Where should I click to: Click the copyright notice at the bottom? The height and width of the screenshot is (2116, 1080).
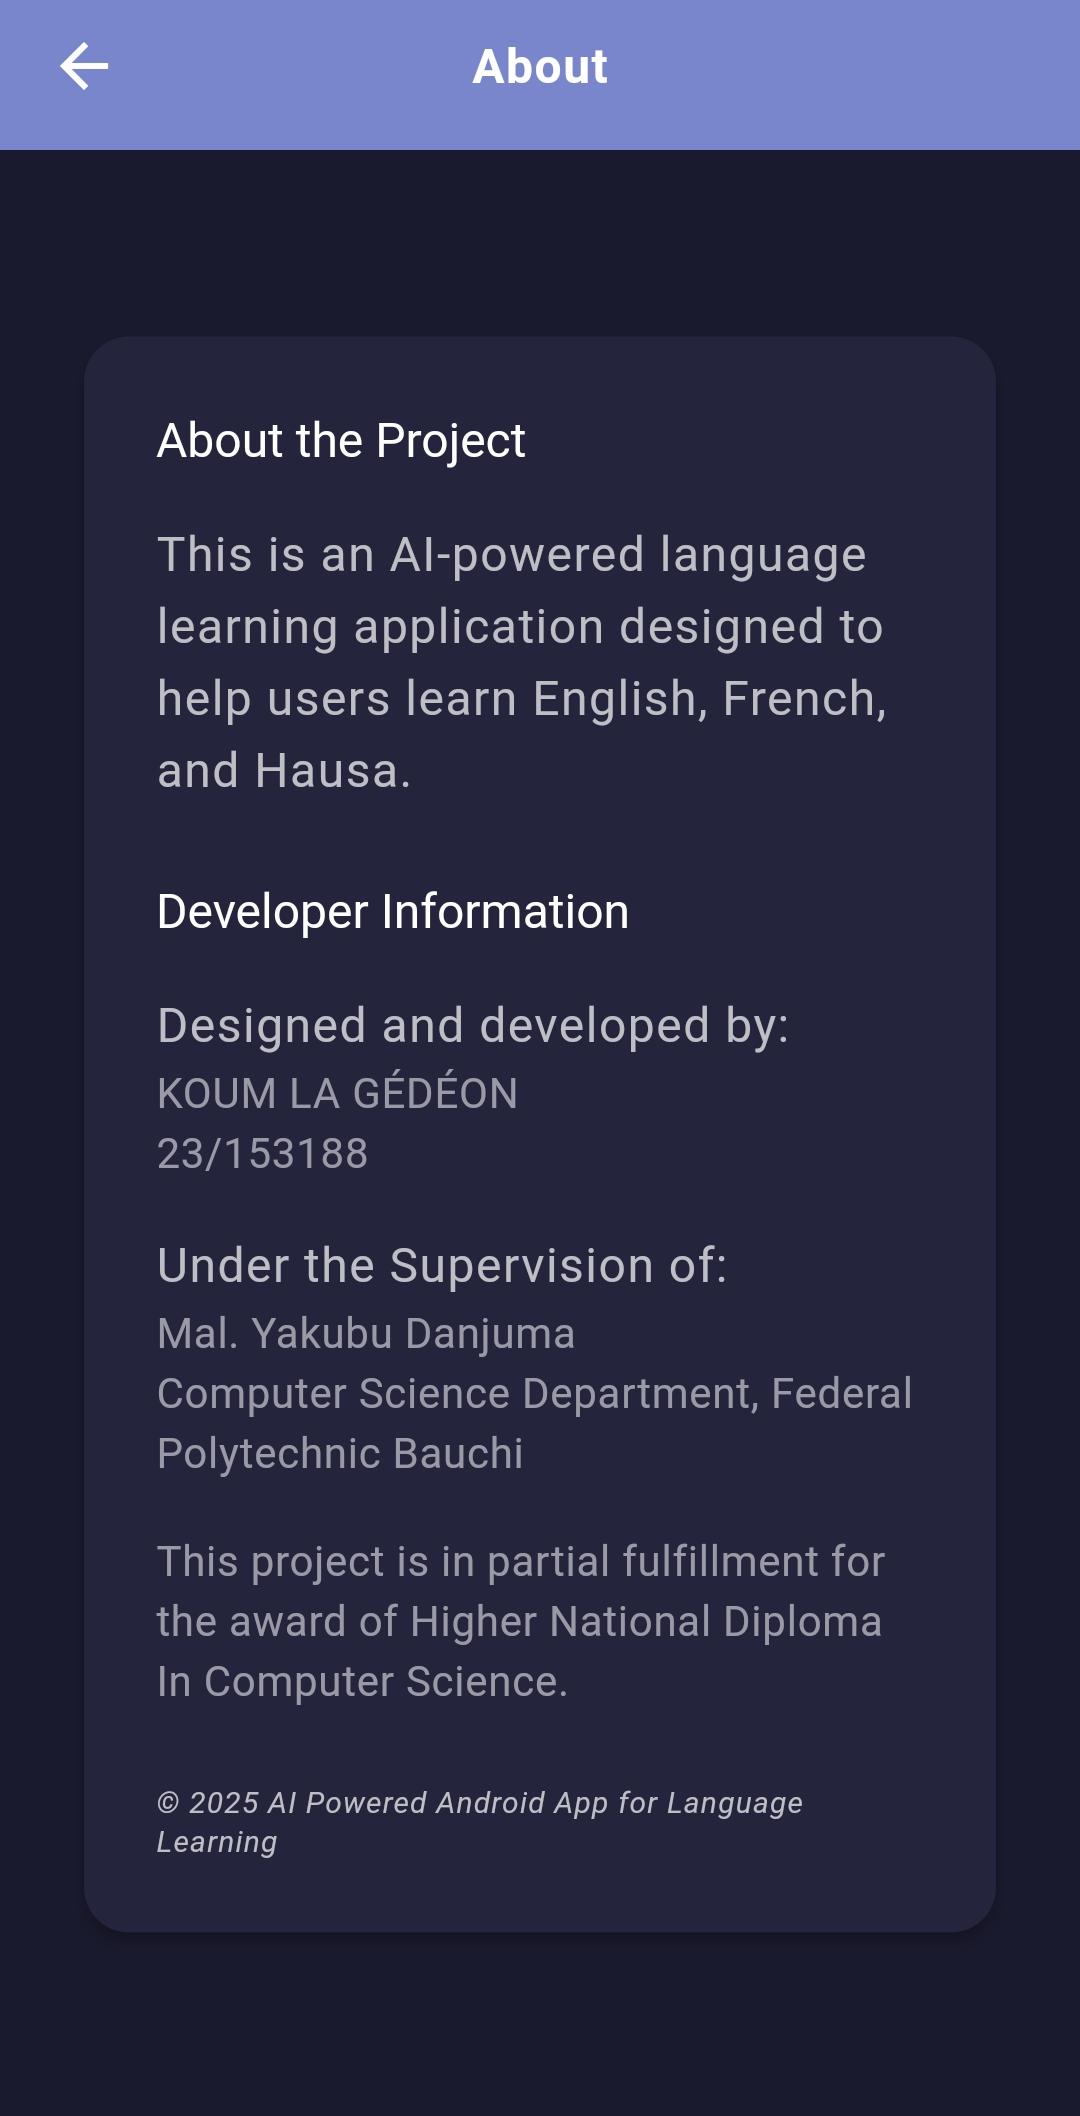(x=480, y=1820)
